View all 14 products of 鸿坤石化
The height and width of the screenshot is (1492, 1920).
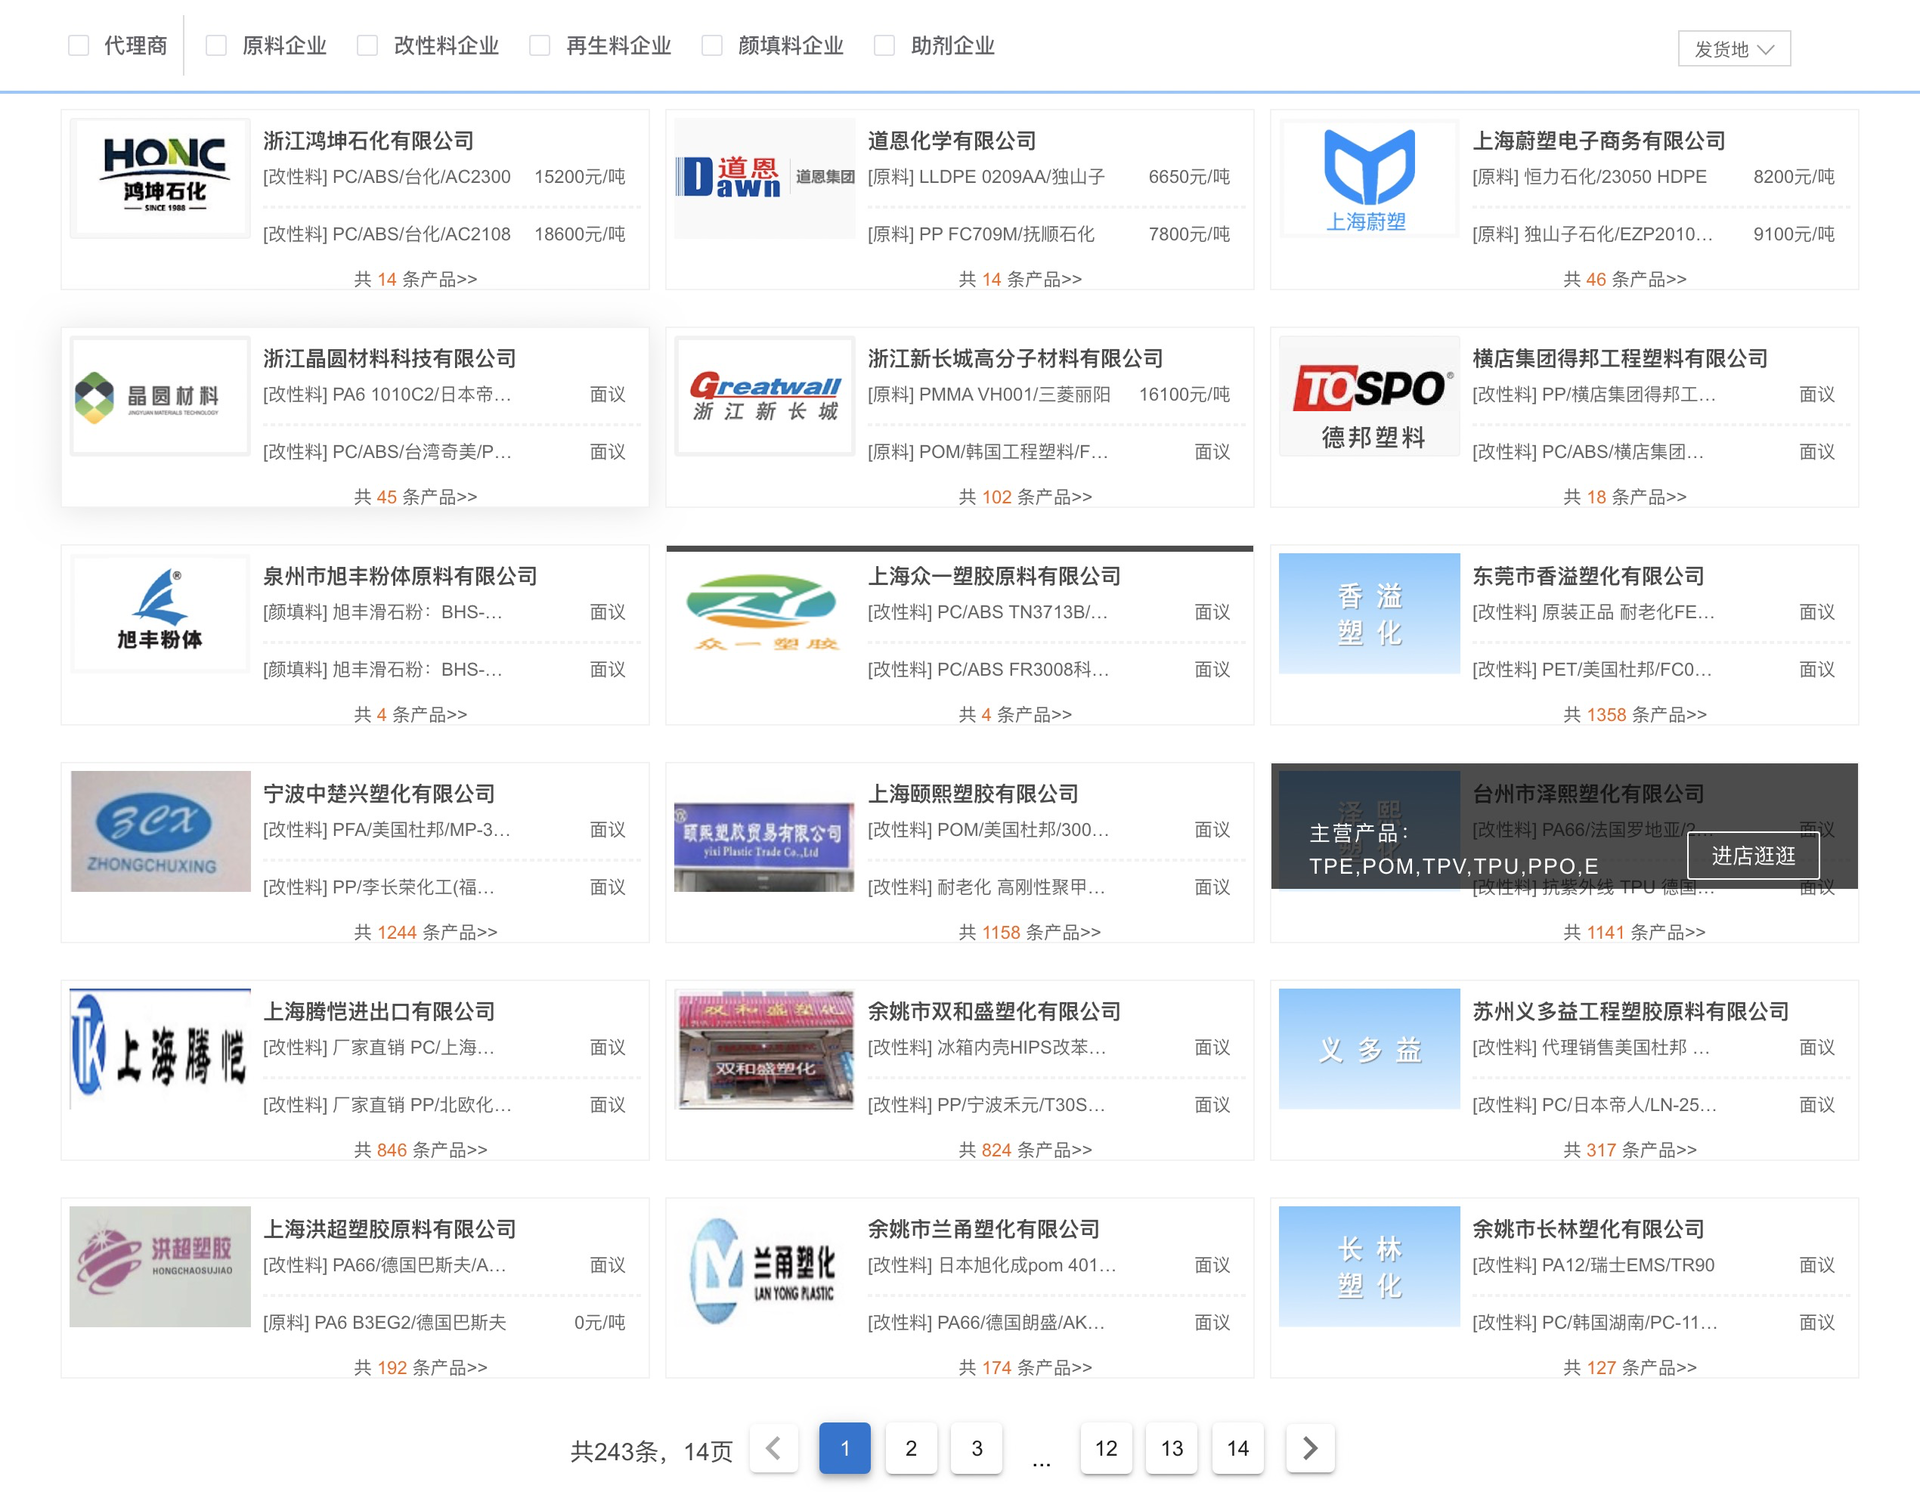(415, 279)
